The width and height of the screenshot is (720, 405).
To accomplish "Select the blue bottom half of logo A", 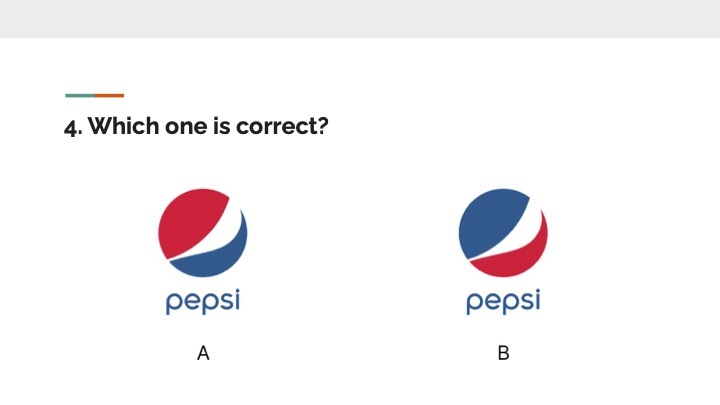I will [x=220, y=256].
